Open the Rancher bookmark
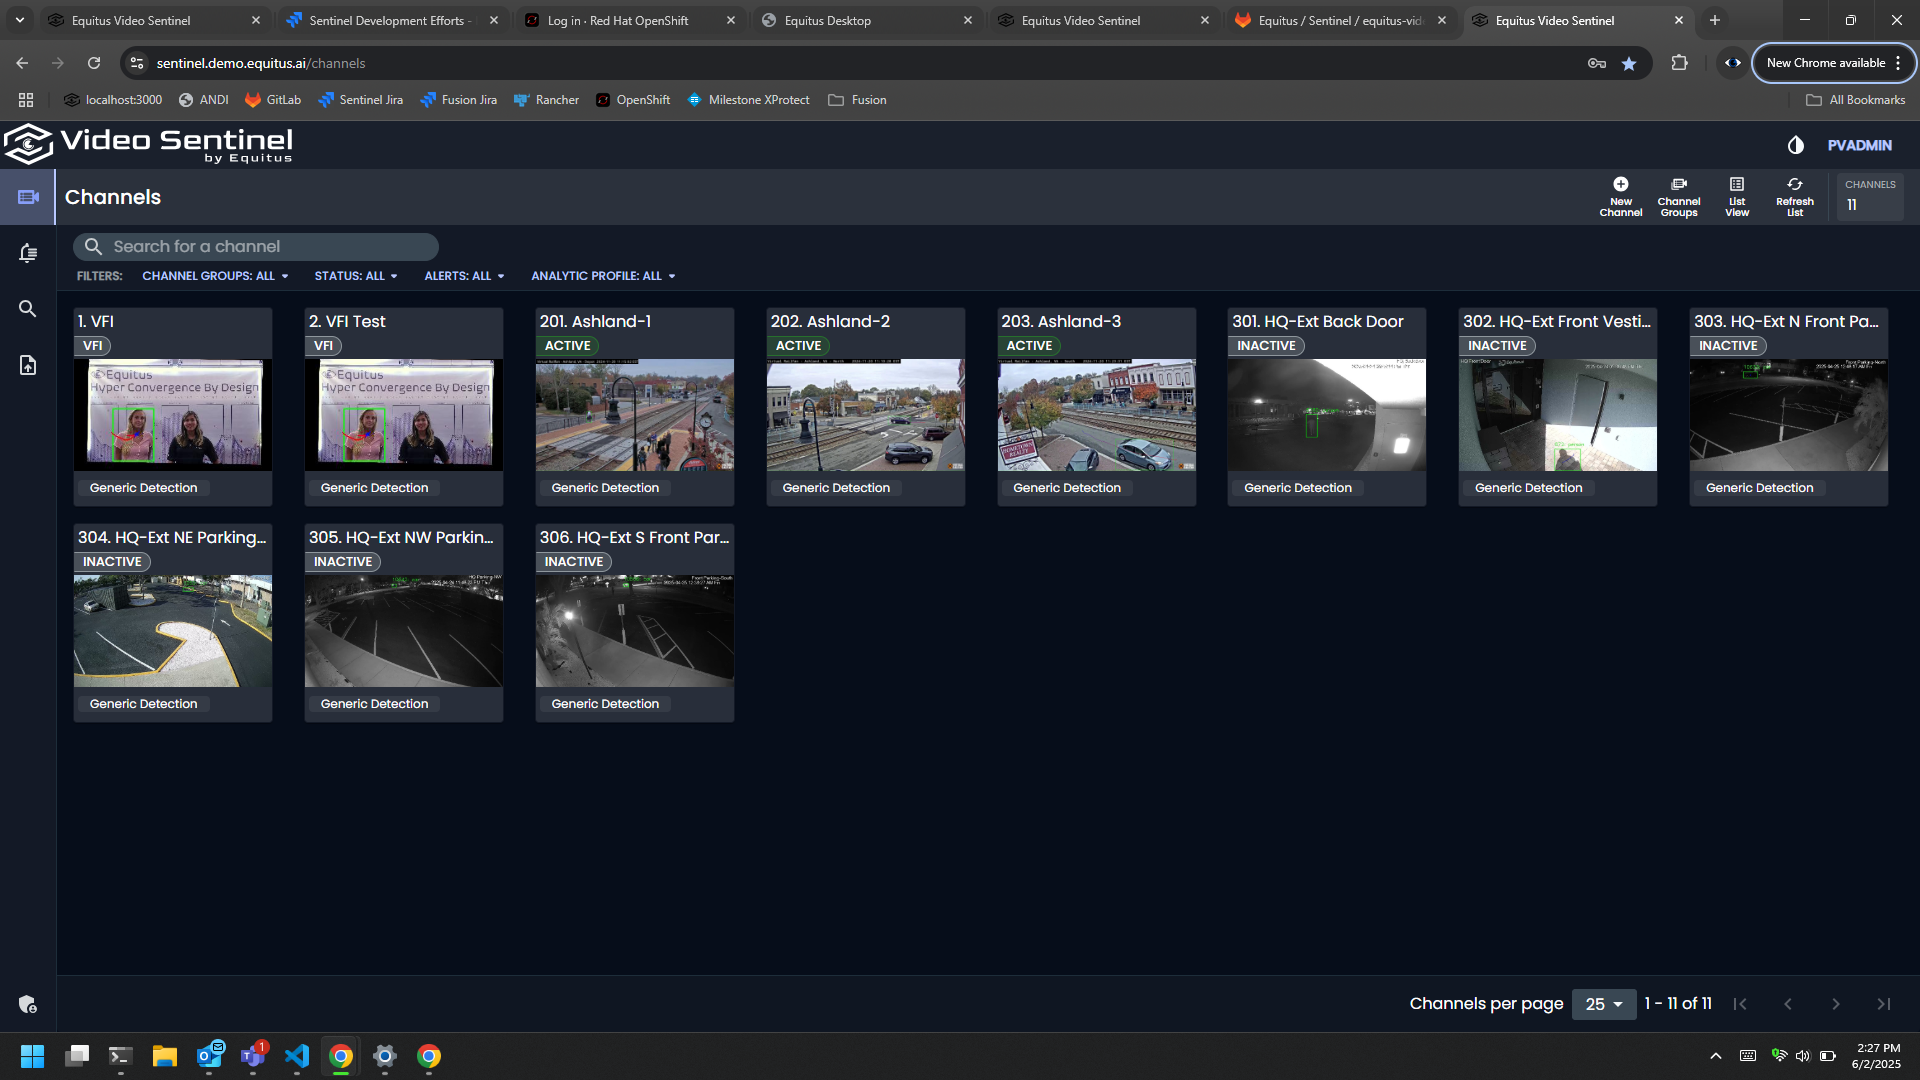This screenshot has width=1920, height=1080. [546, 100]
